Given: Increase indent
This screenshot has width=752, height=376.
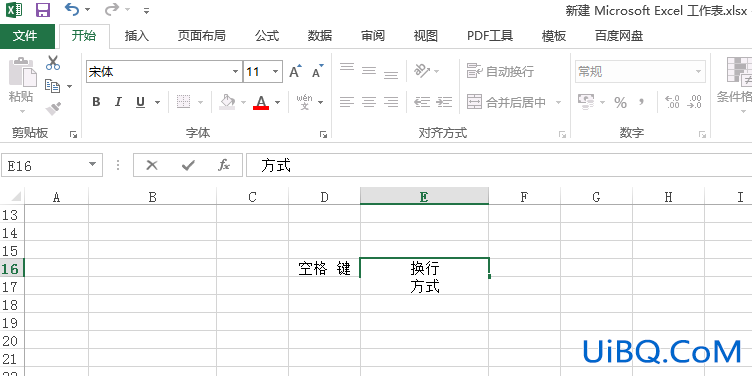Looking at the screenshot, I should pyautogui.click(x=445, y=102).
